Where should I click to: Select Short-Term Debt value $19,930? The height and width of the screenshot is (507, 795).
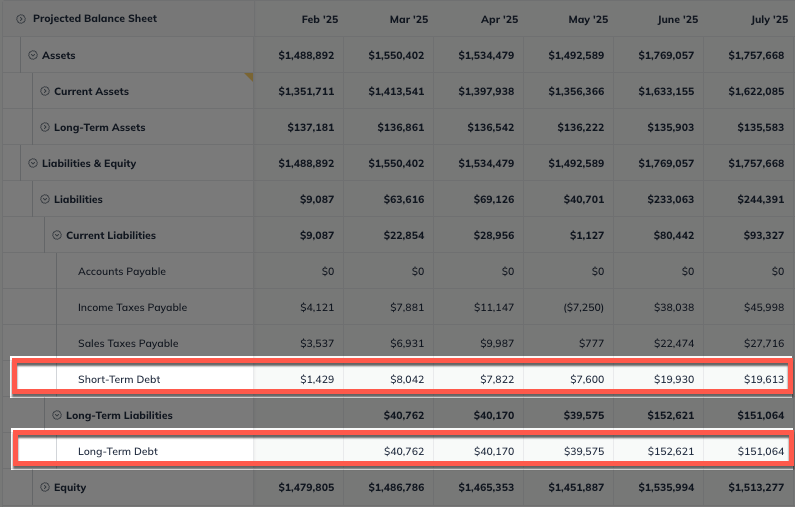click(x=674, y=379)
